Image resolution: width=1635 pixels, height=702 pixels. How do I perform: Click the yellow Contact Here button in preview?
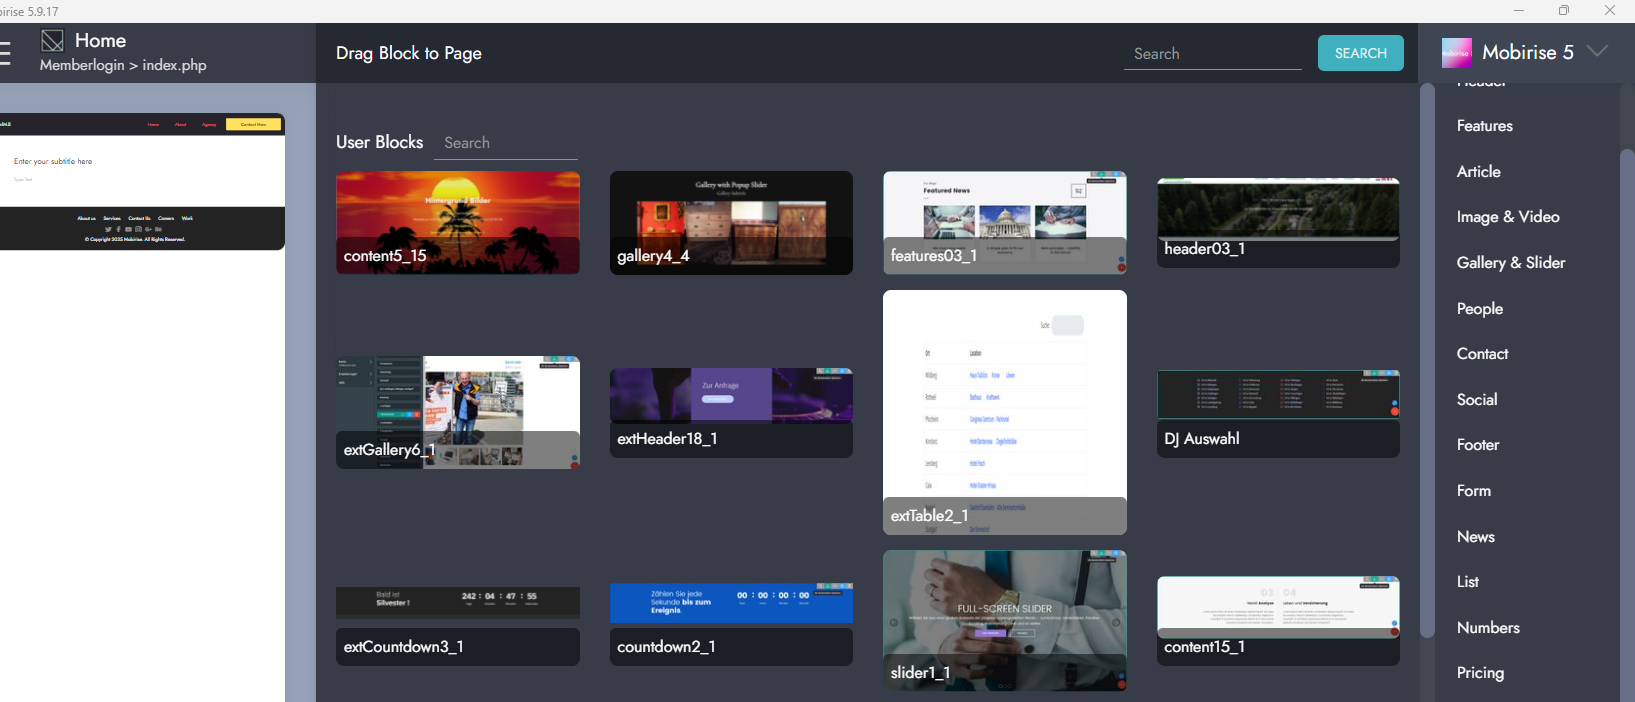[x=254, y=125]
